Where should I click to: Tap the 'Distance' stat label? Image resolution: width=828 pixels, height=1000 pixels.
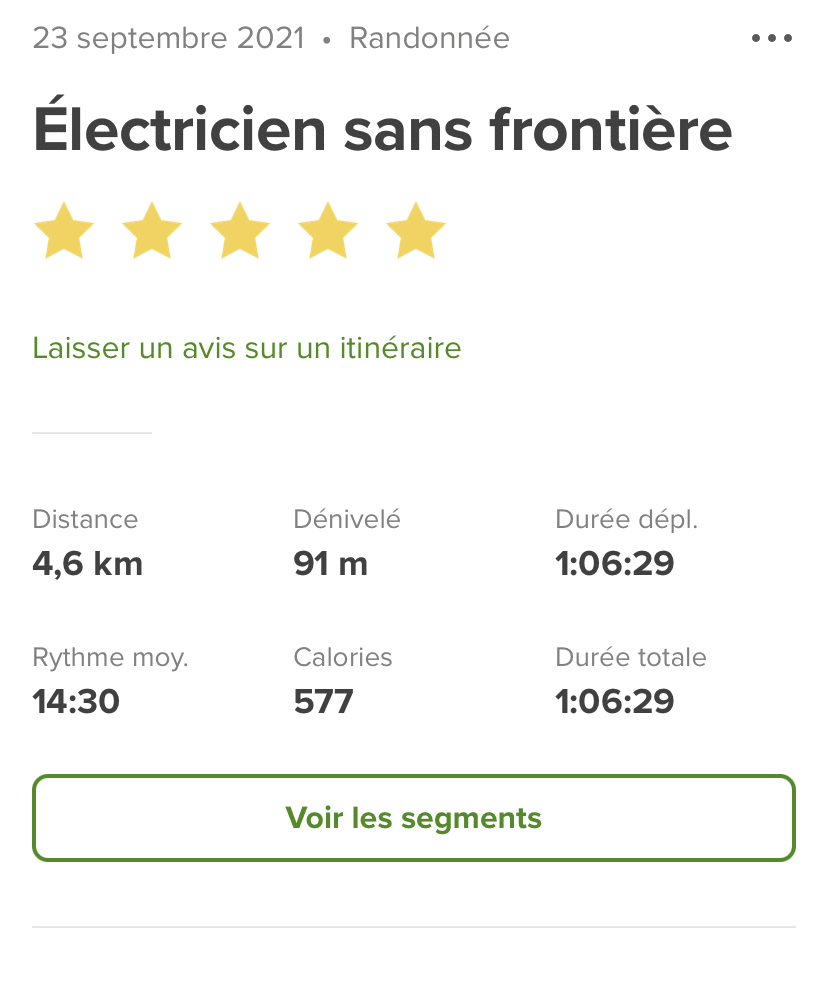click(x=85, y=519)
